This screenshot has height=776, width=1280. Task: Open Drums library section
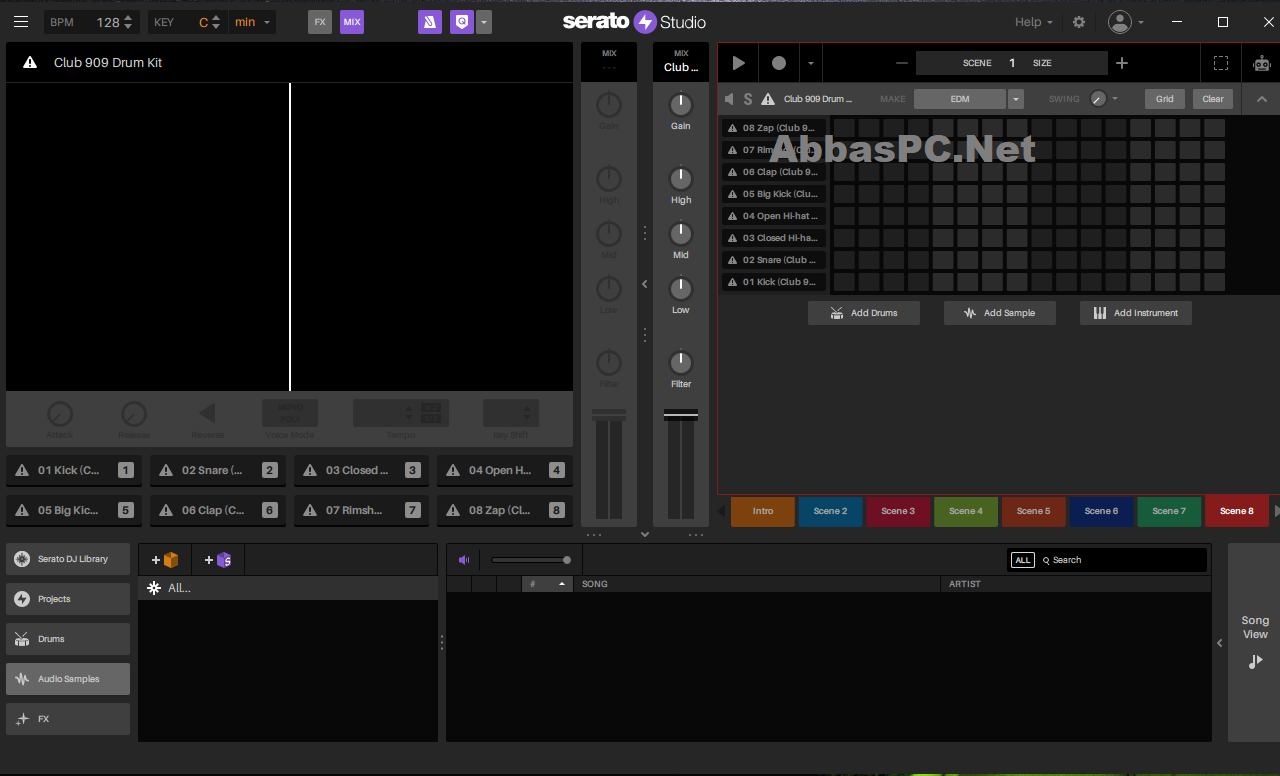tap(68, 639)
